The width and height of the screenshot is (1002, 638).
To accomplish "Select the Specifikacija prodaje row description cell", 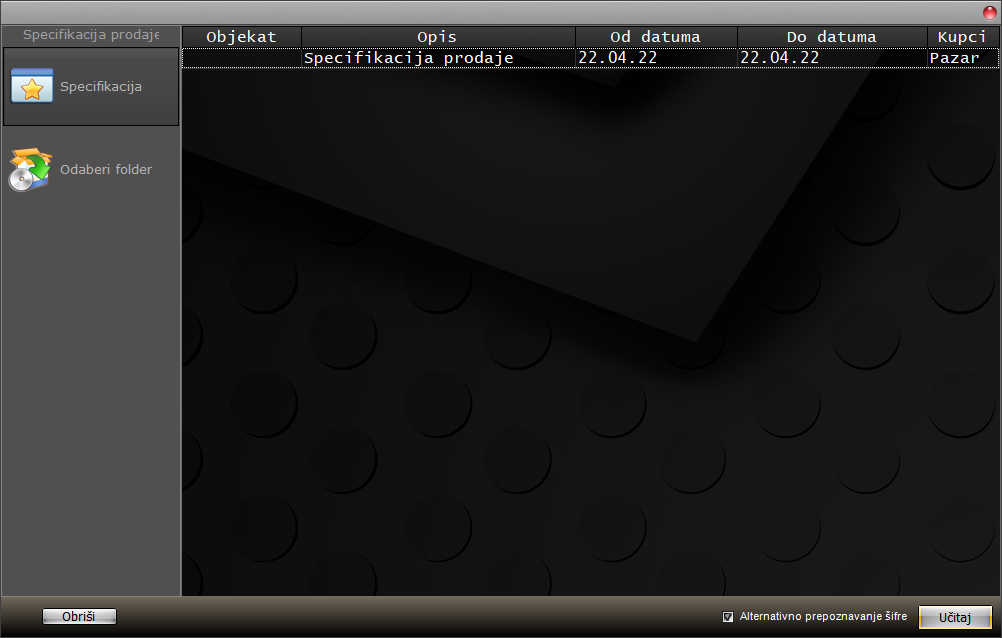I will point(438,58).
